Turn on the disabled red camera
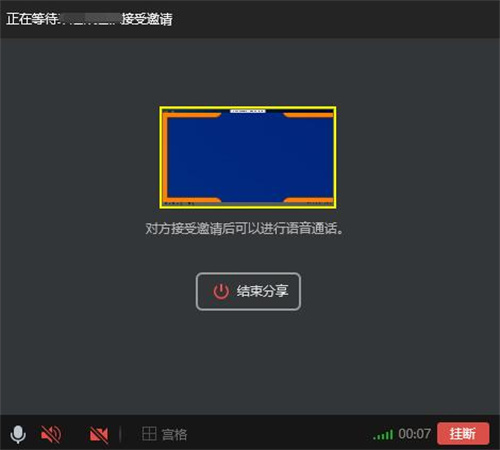The image size is (500, 450). pyautogui.click(x=99, y=434)
